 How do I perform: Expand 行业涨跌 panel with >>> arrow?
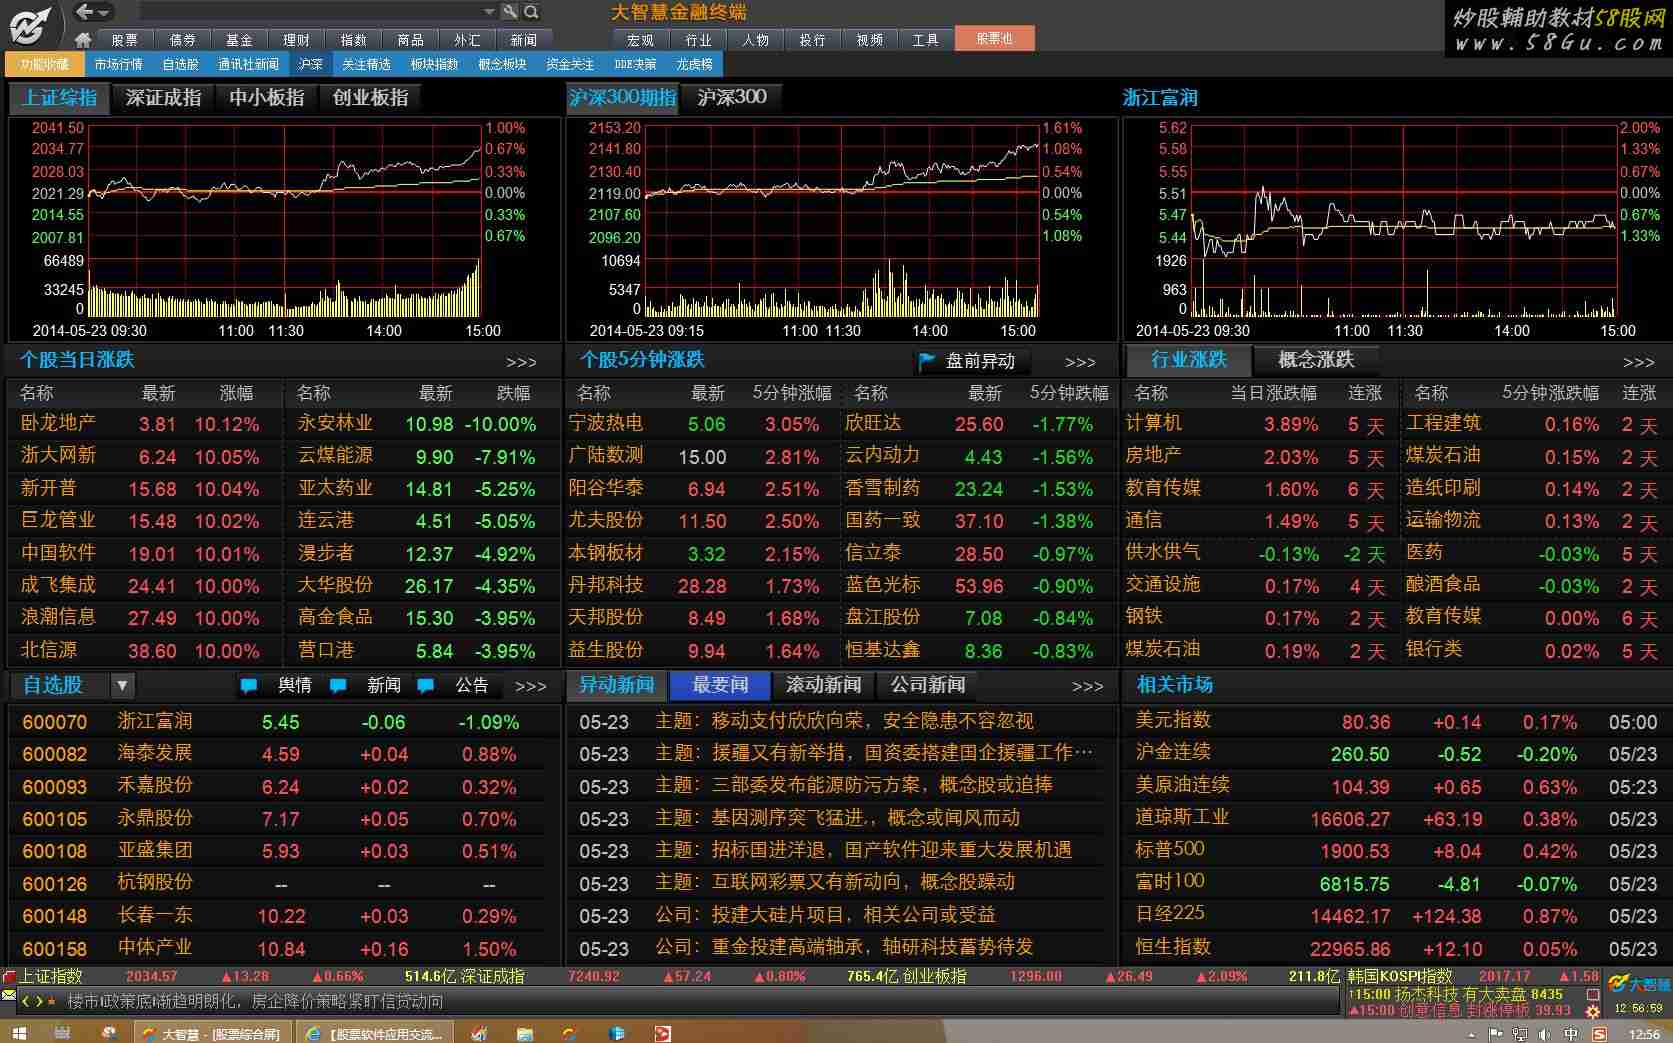pyautogui.click(x=1638, y=362)
